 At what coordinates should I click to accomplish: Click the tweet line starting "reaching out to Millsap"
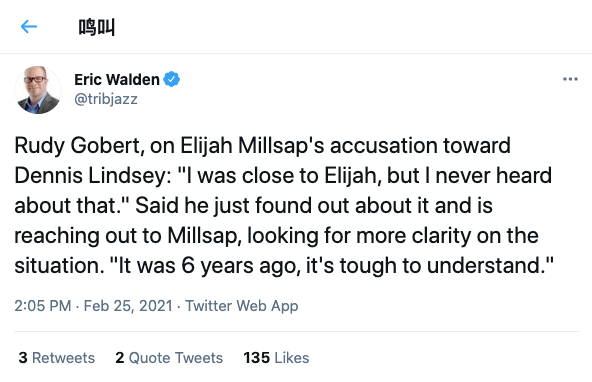[276, 236]
